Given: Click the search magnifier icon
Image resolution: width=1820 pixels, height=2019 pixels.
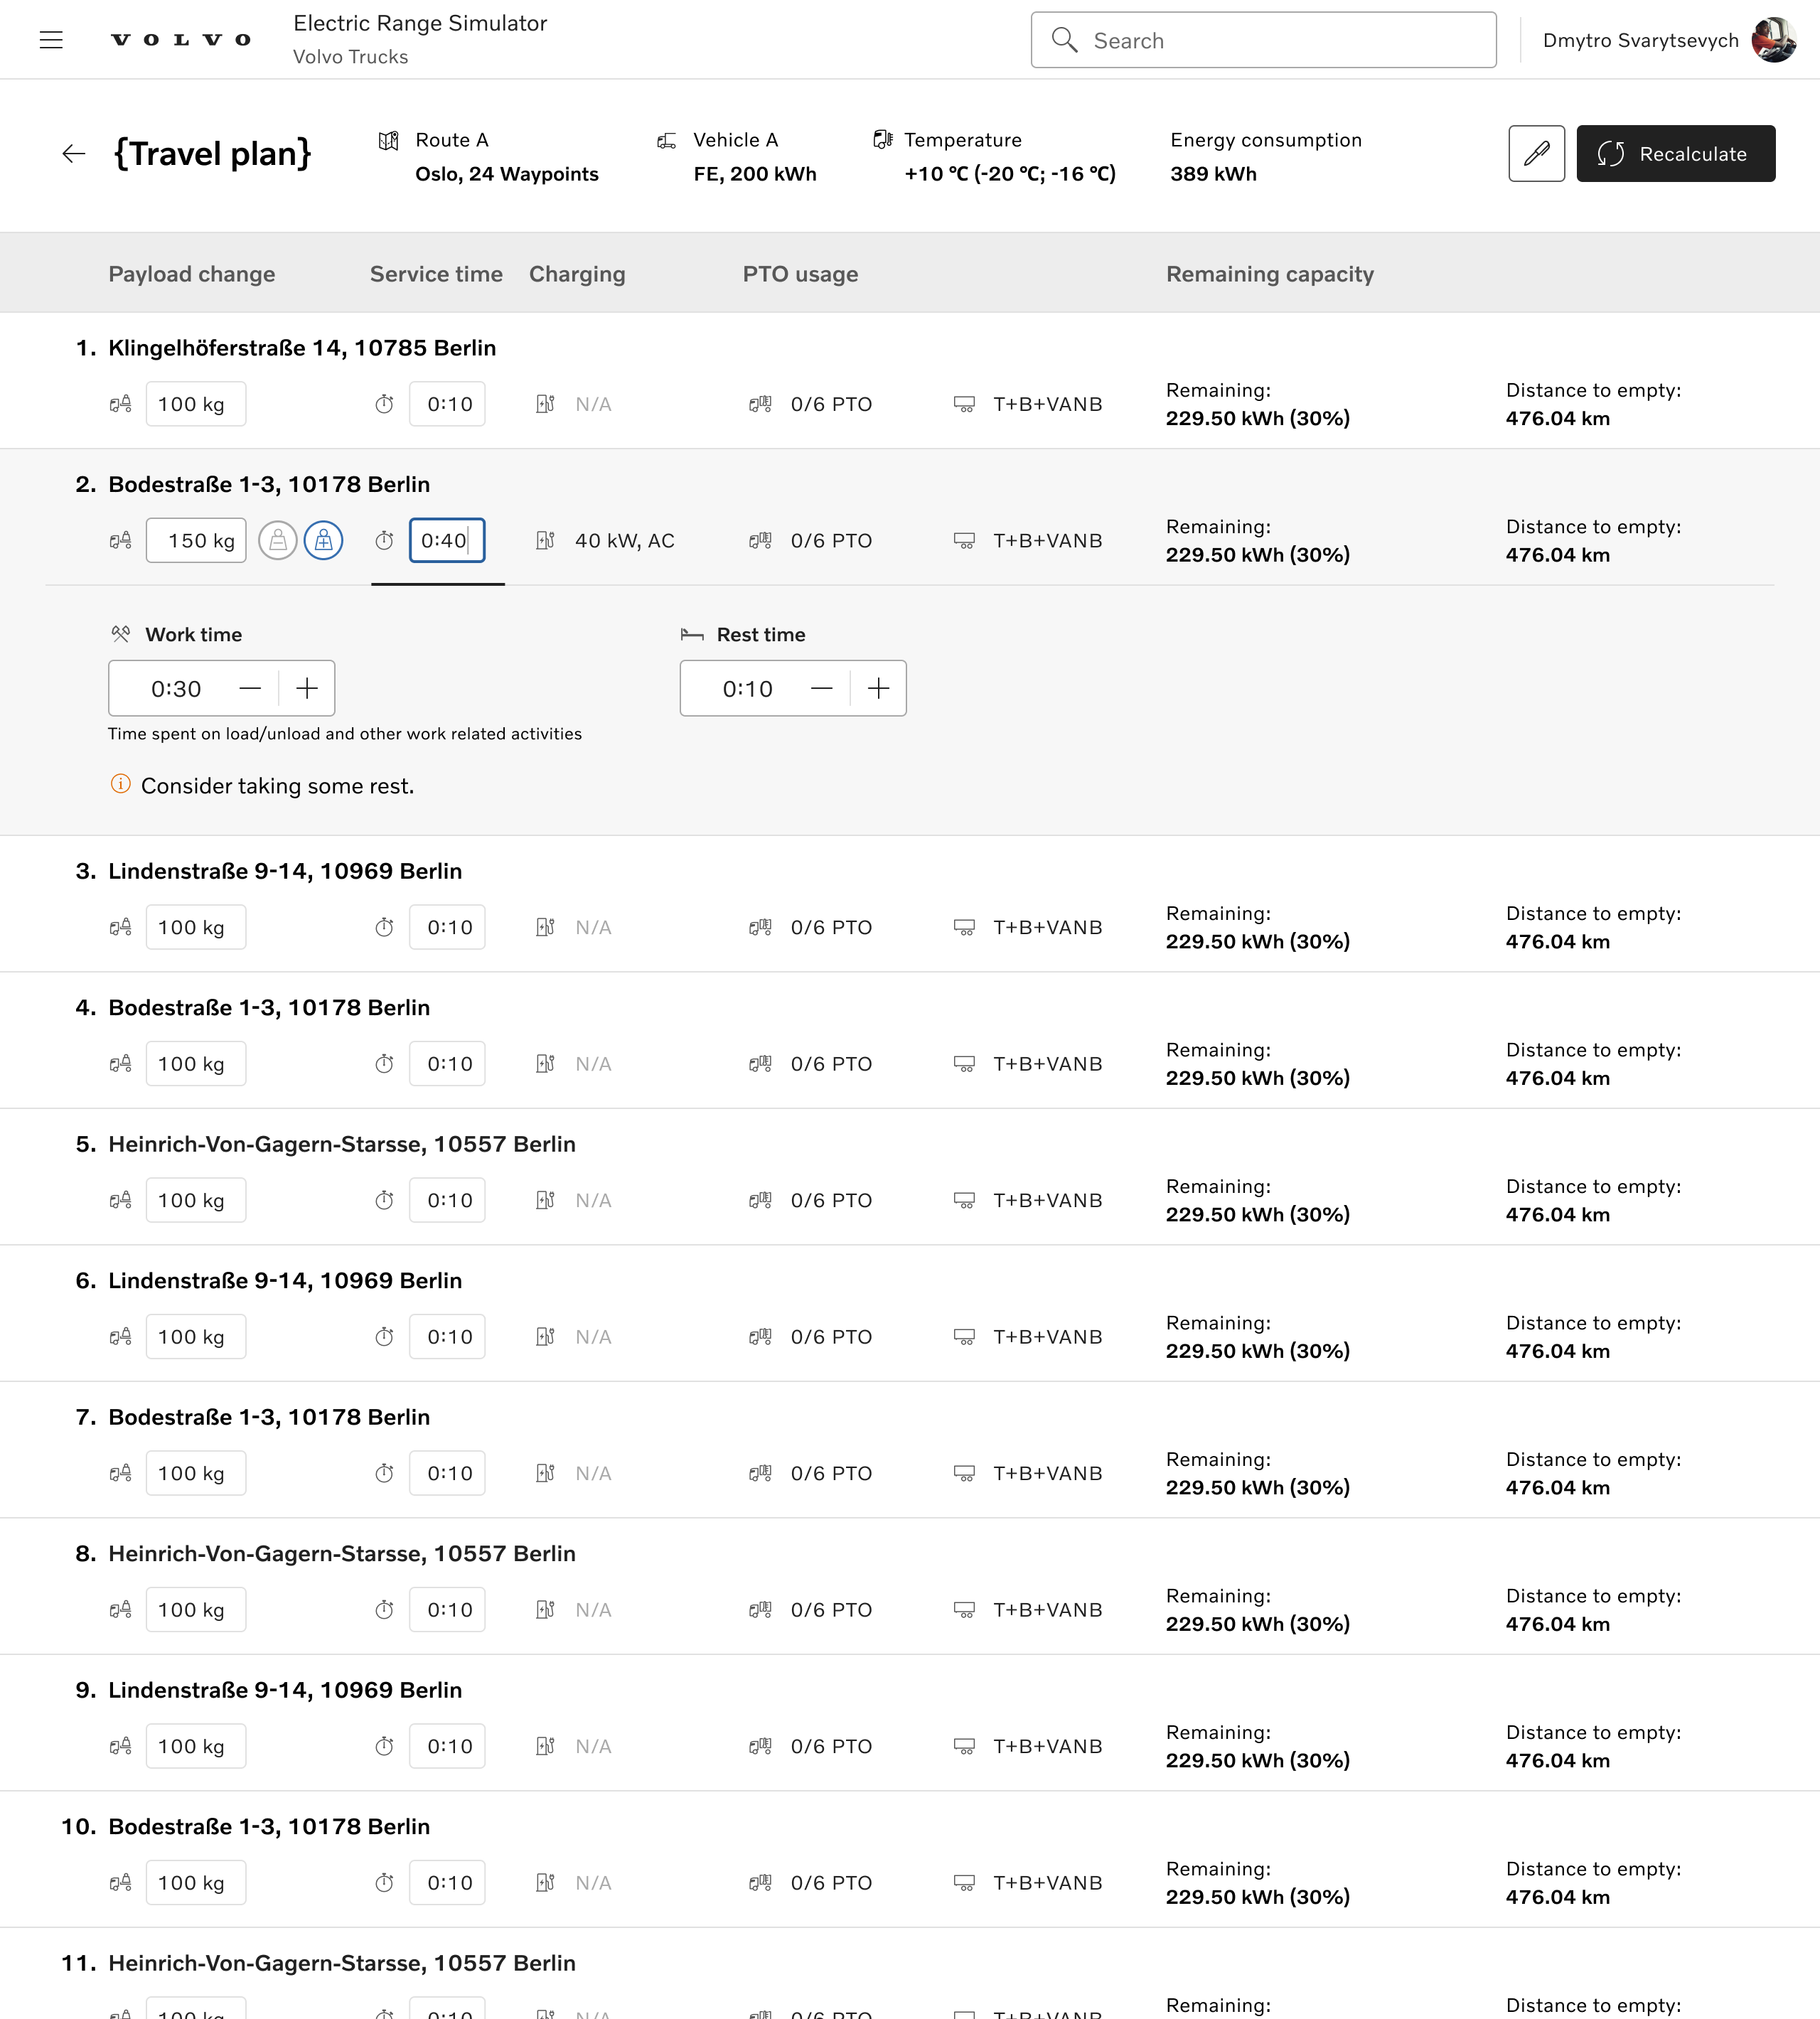Looking at the screenshot, I should pos(1064,40).
